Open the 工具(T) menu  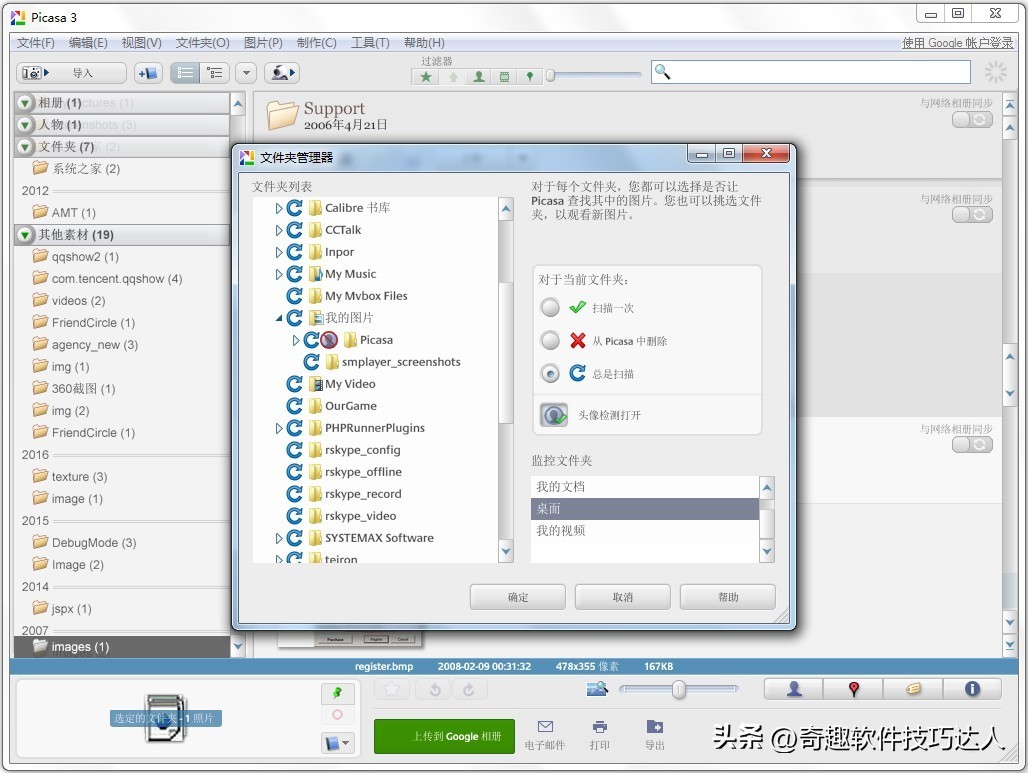click(370, 43)
